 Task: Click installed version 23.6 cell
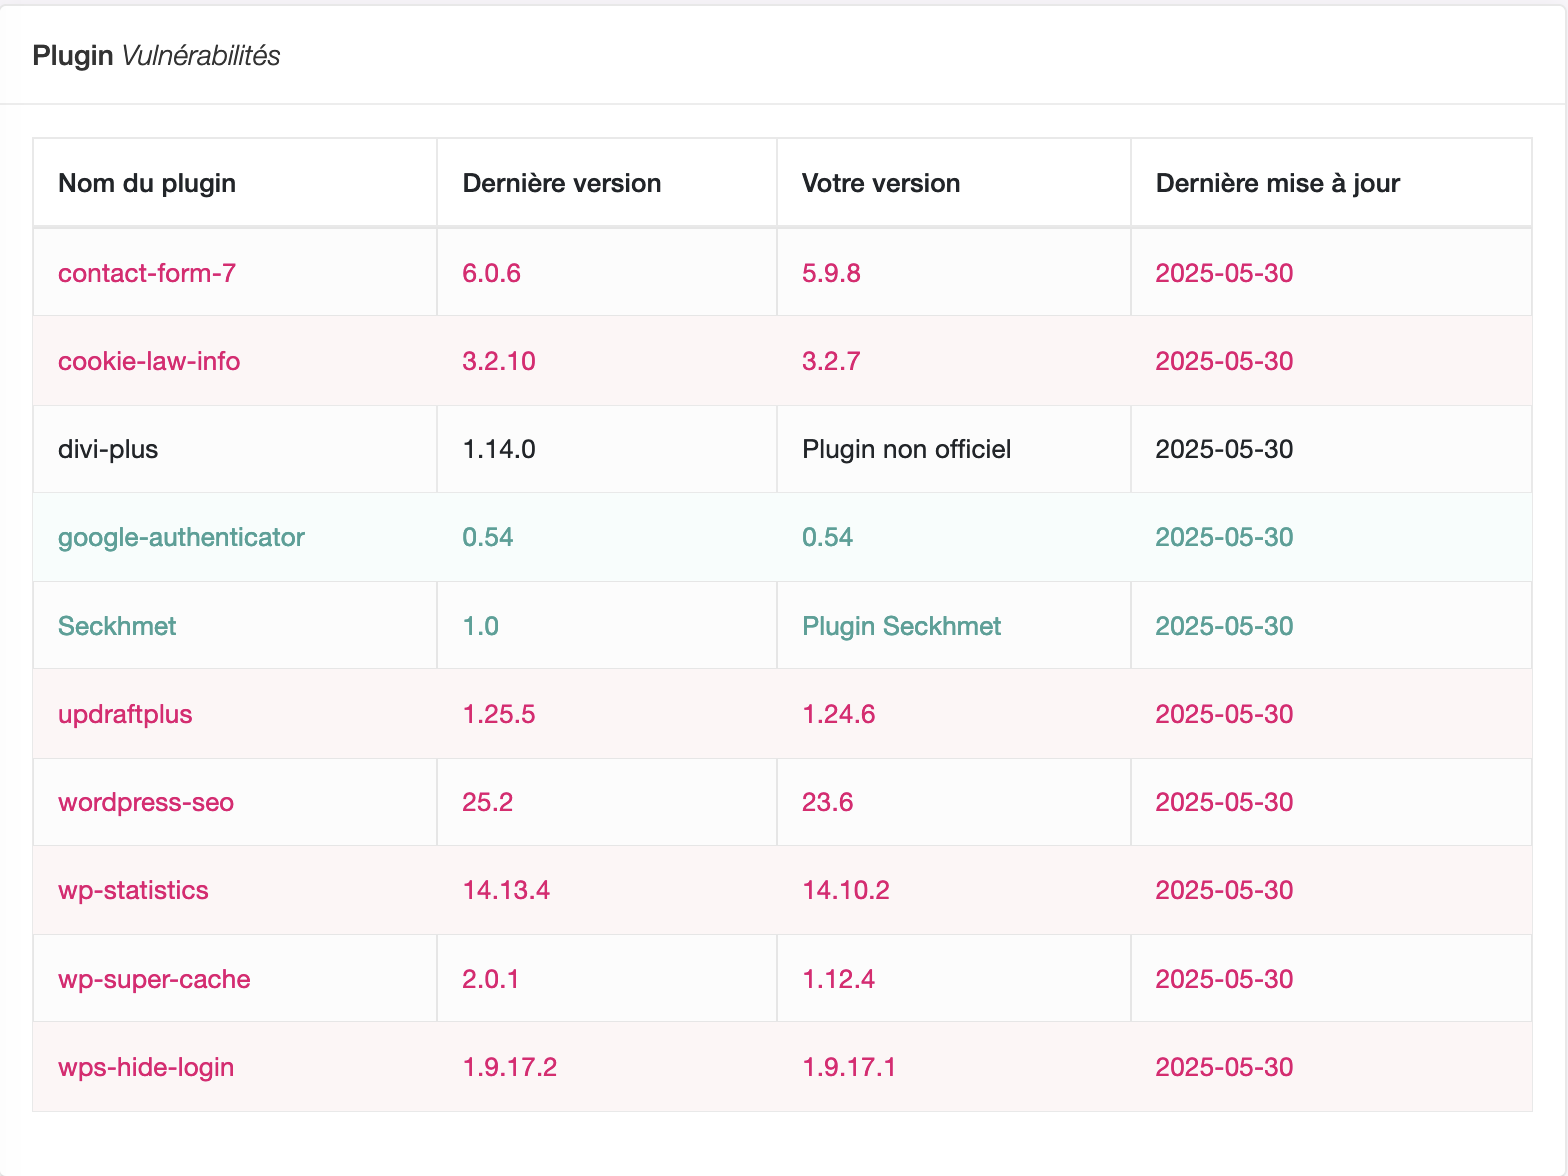(828, 802)
